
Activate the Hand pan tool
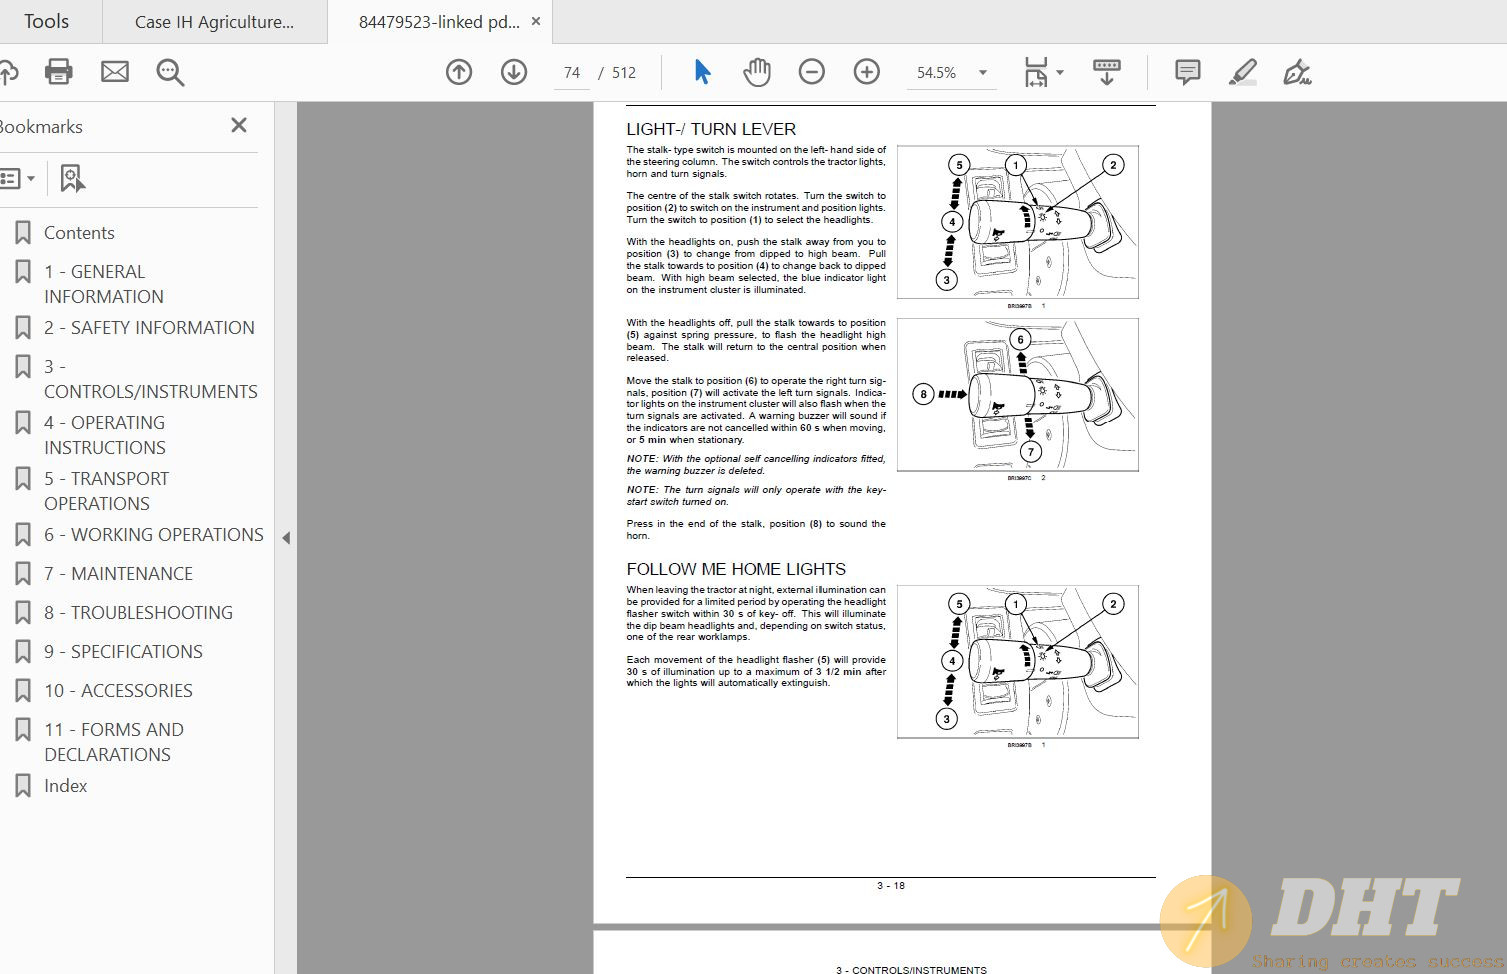(x=757, y=72)
